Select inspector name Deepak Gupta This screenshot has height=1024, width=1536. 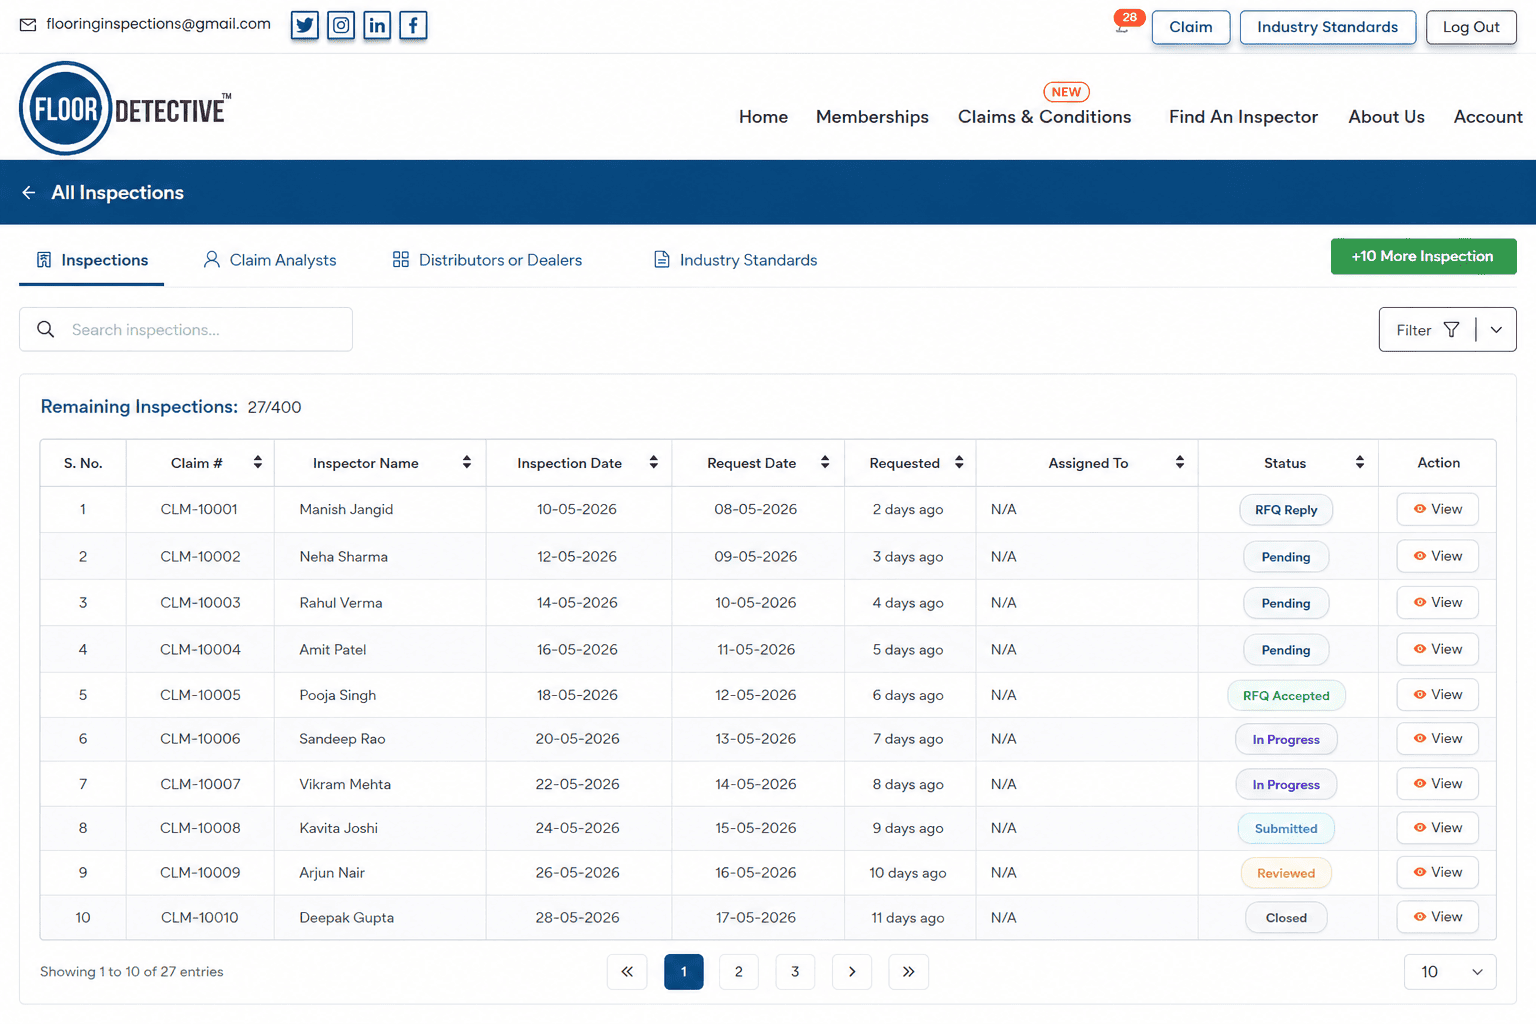[x=347, y=917]
